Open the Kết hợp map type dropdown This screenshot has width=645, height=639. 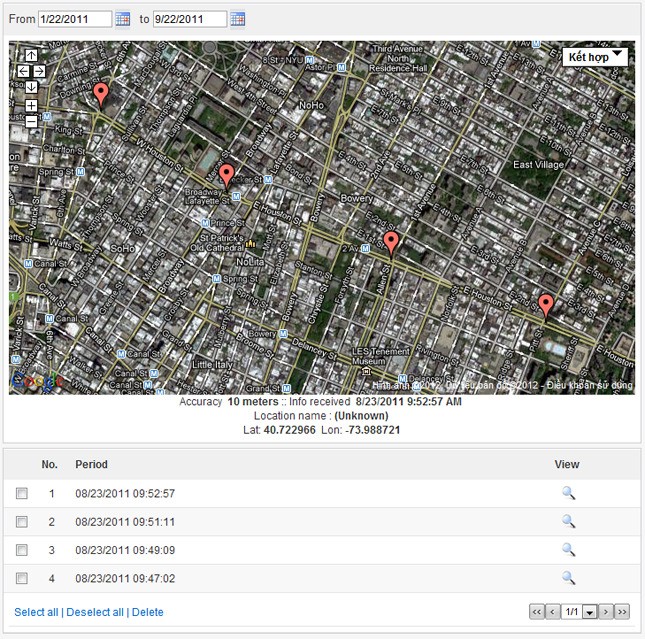coord(595,57)
